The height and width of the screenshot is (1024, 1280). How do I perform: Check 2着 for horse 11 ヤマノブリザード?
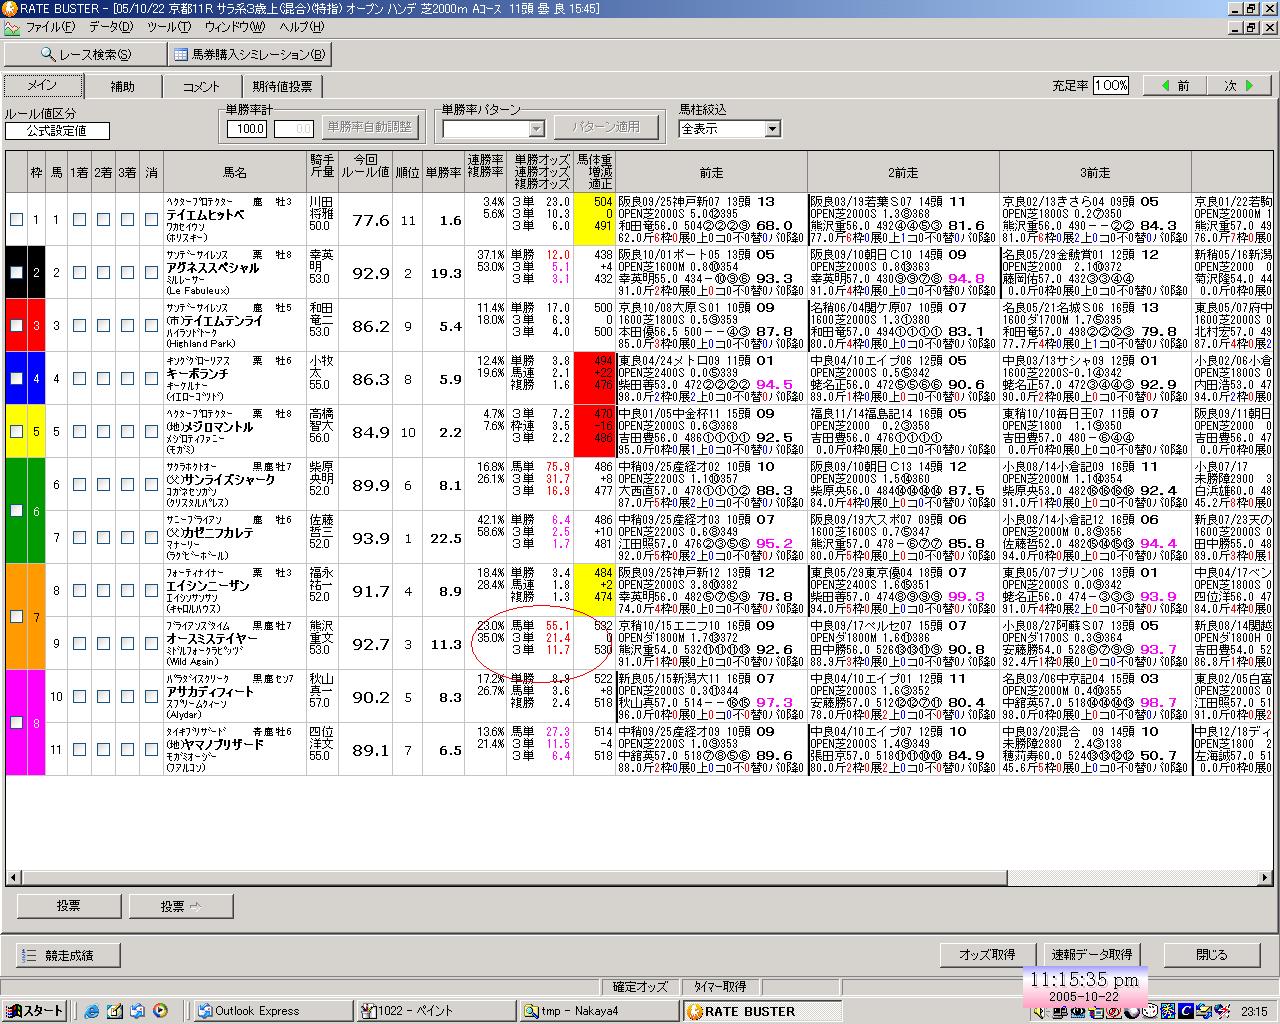click(x=103, y=750)
